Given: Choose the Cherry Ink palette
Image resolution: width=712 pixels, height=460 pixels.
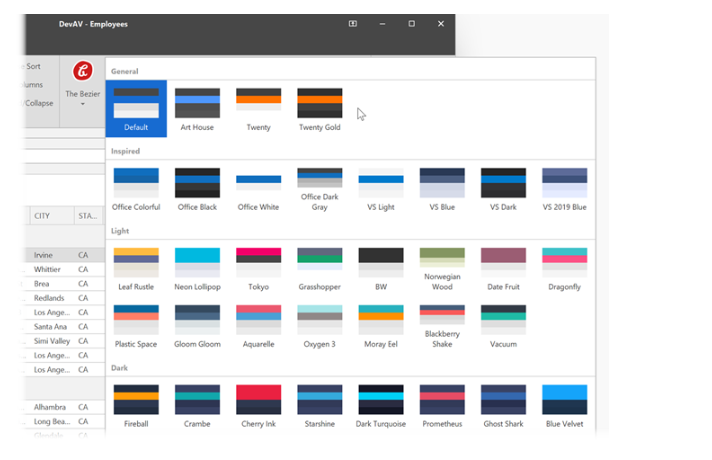Looking at the screenshot, I should click(258, 406).
